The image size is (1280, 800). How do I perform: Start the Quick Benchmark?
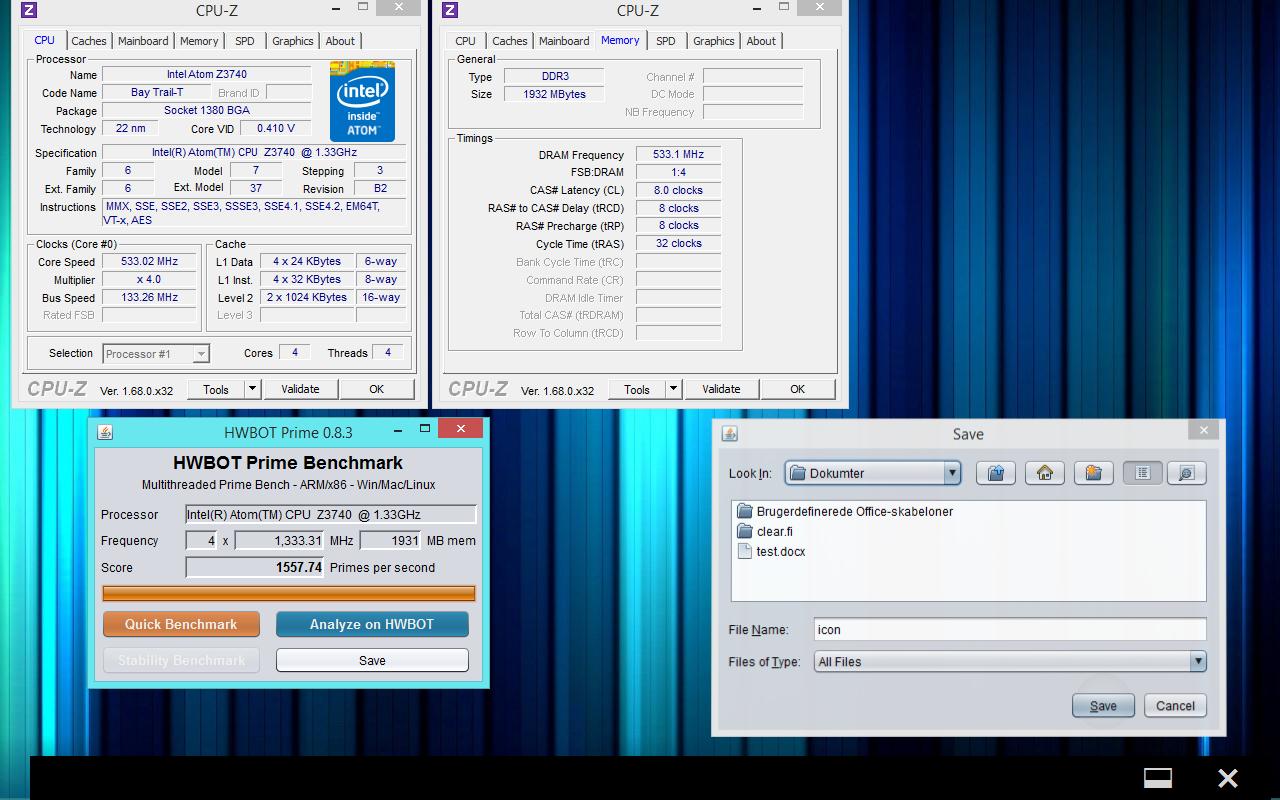coord(181,624)
